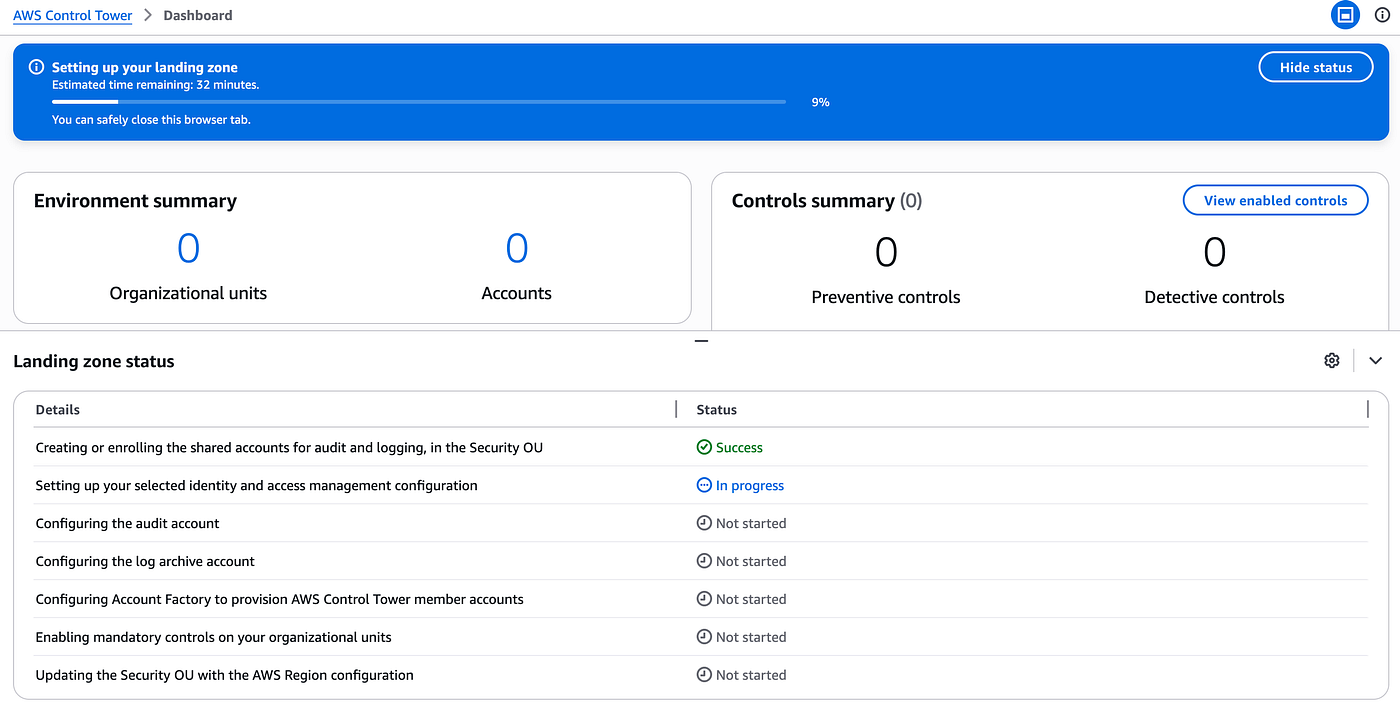
Task: Click 'You can safely close this browser tab' text
Action: click(151, 120)
